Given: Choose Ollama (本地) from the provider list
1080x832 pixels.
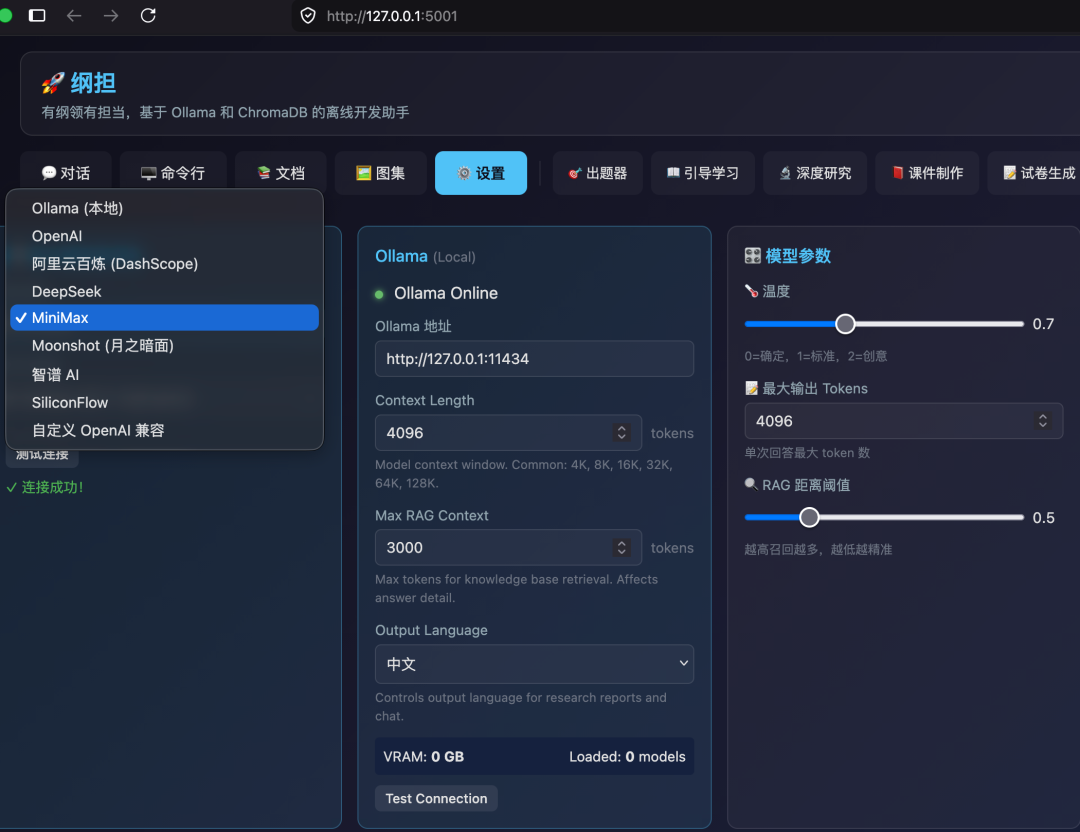Looking at the screenshot, I should click(x=165, y=208).
